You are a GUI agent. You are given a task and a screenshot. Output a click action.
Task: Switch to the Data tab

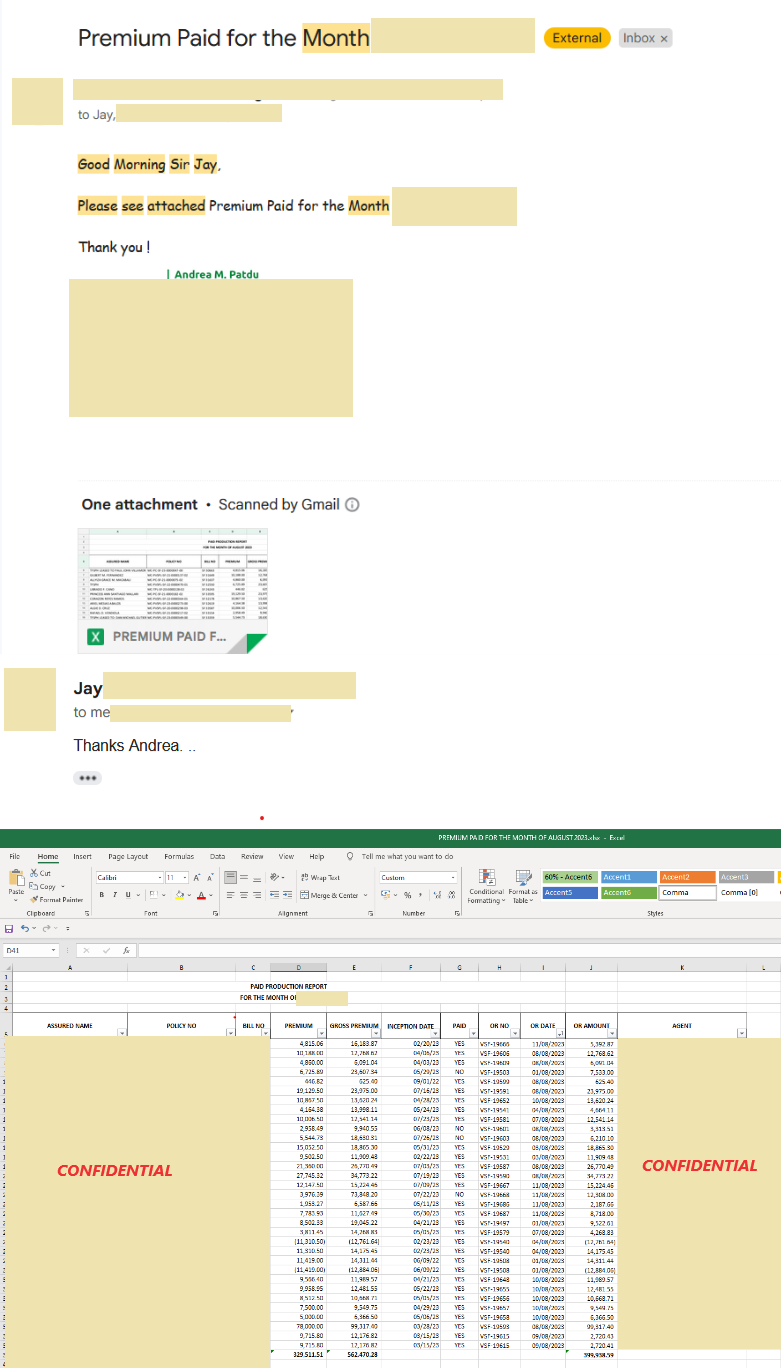(x=217, y=856)
